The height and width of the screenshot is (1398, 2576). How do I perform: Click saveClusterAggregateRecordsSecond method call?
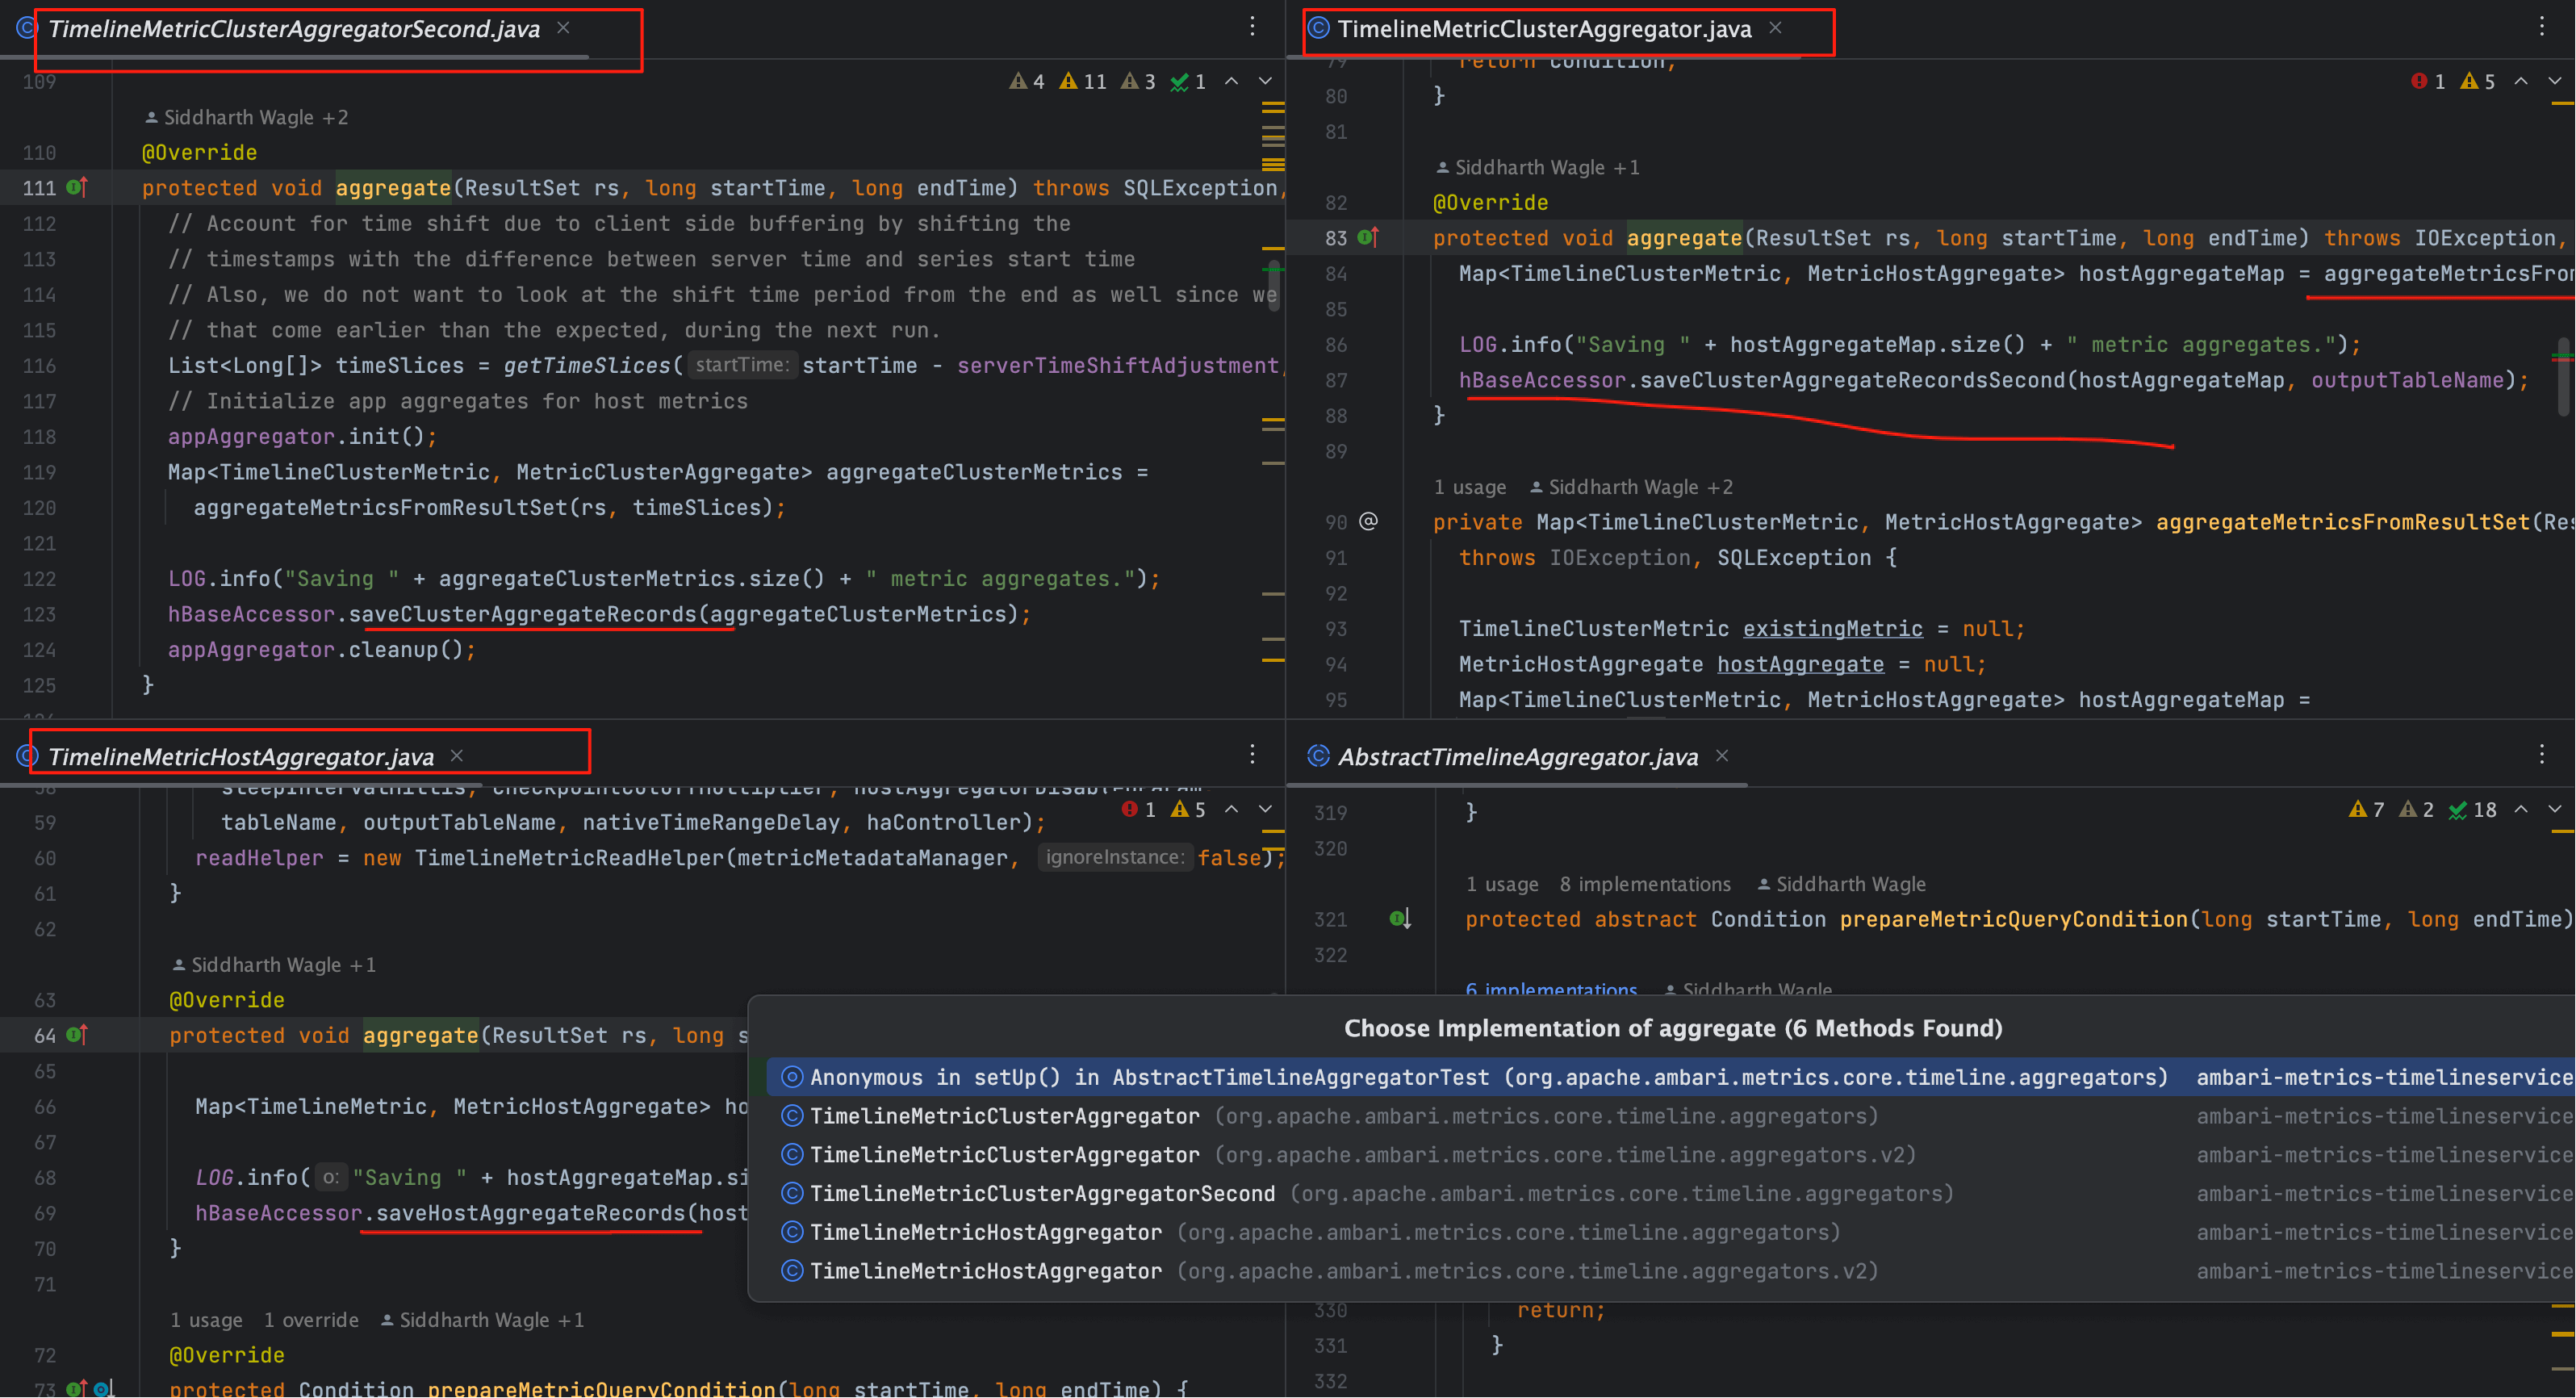click(x=1852, y=380)
